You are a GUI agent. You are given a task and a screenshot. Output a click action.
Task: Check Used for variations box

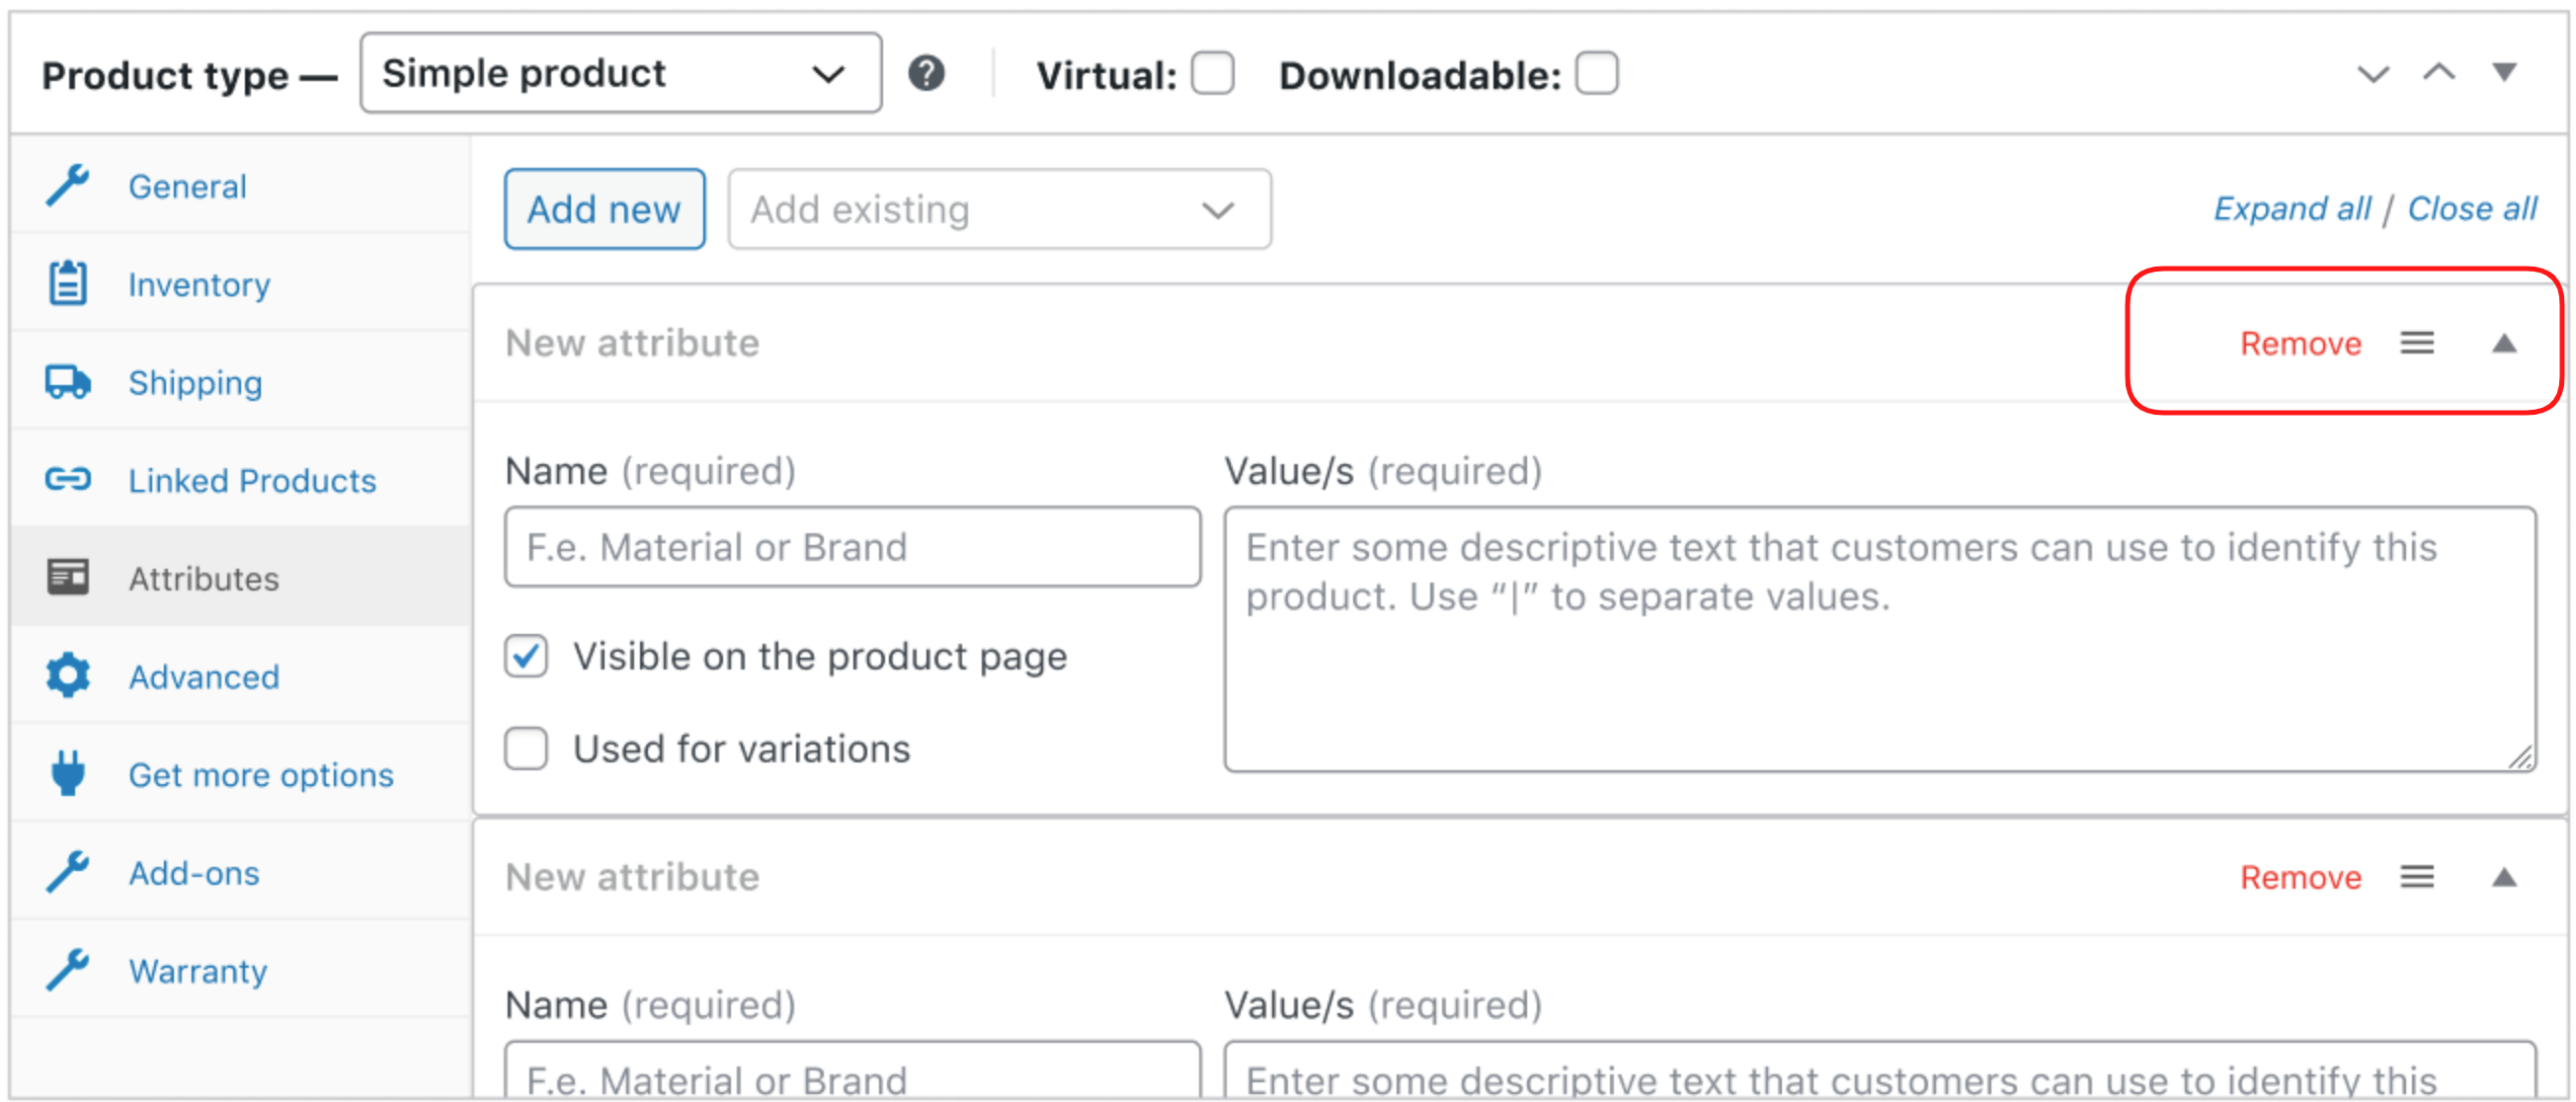[x=526, y=748]
